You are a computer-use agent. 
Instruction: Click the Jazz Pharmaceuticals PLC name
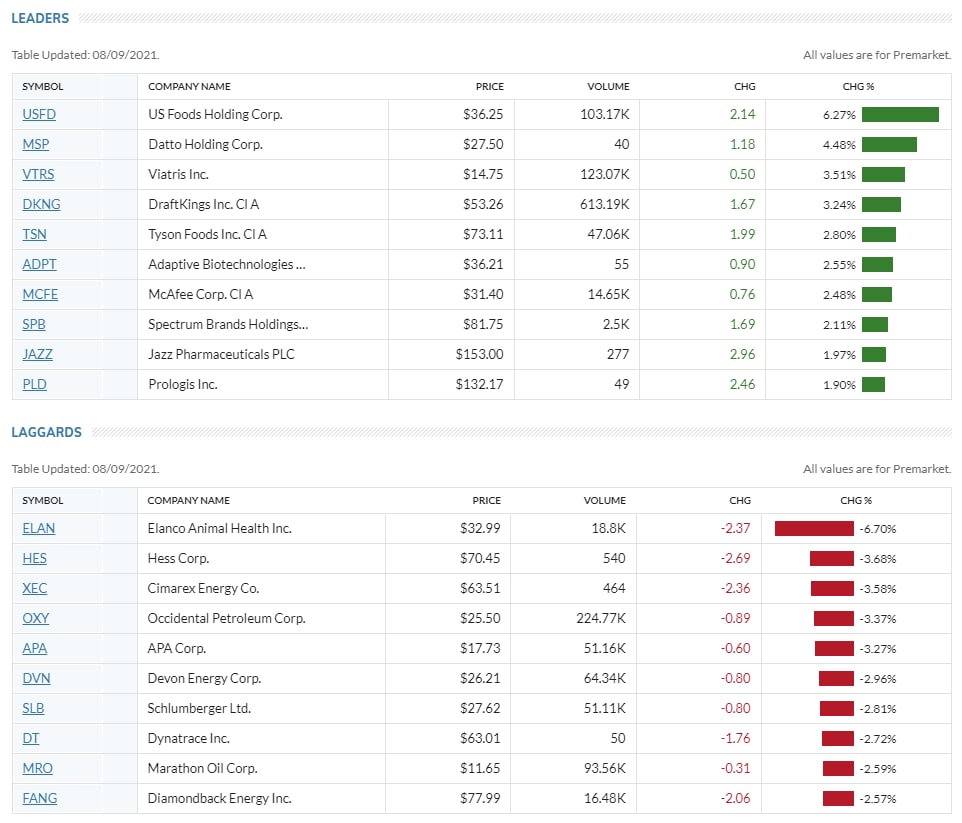[x=221, y=355]
